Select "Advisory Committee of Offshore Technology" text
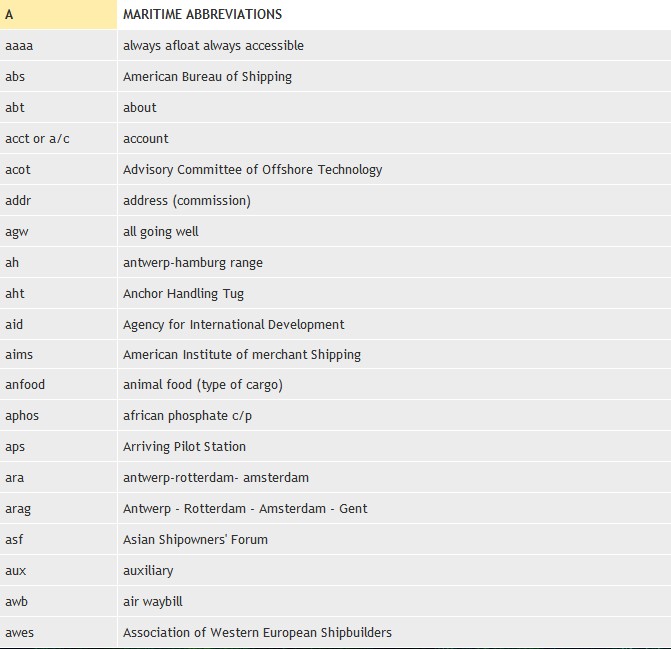 point(252,169)
